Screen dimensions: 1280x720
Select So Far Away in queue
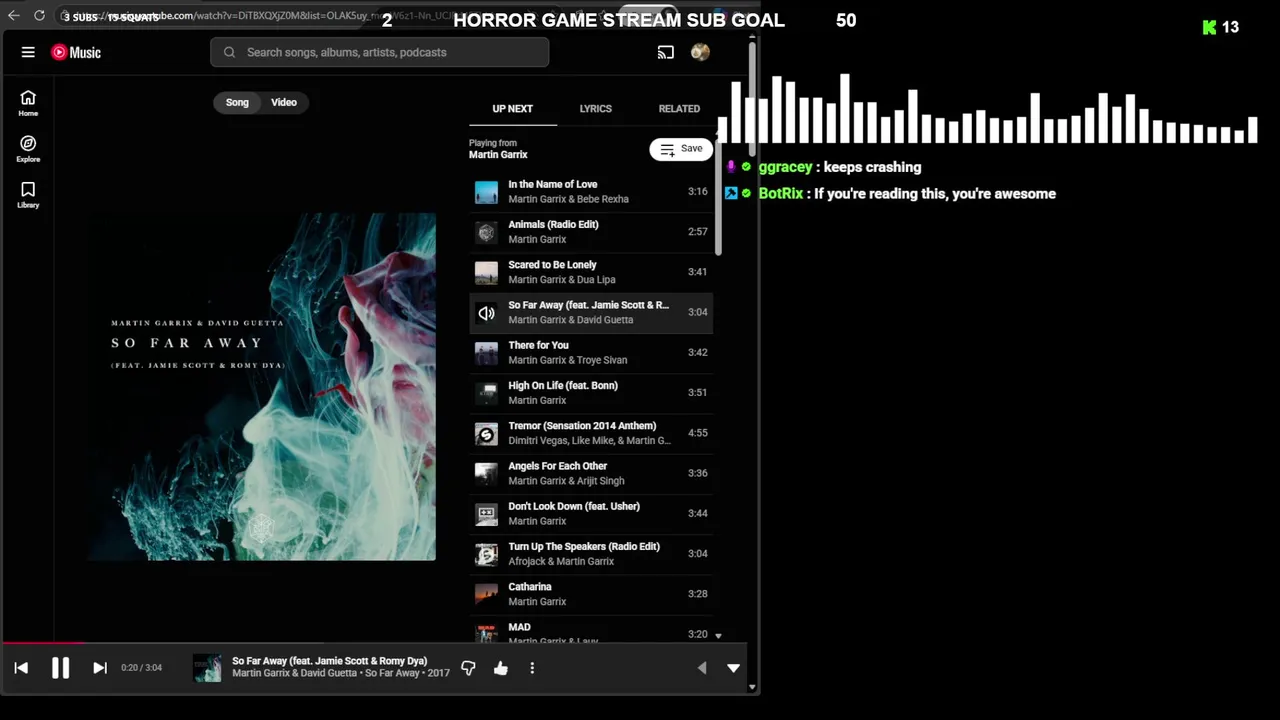pos(592,312)
